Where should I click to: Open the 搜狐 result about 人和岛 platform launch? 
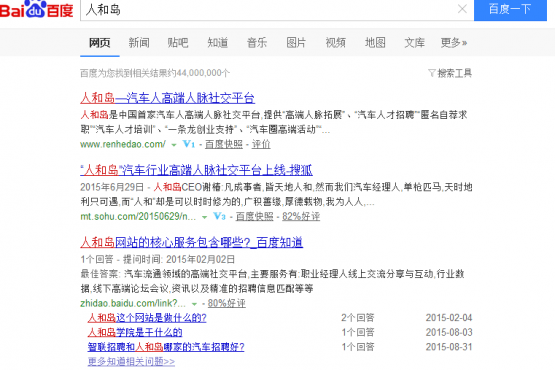point(196,170)
